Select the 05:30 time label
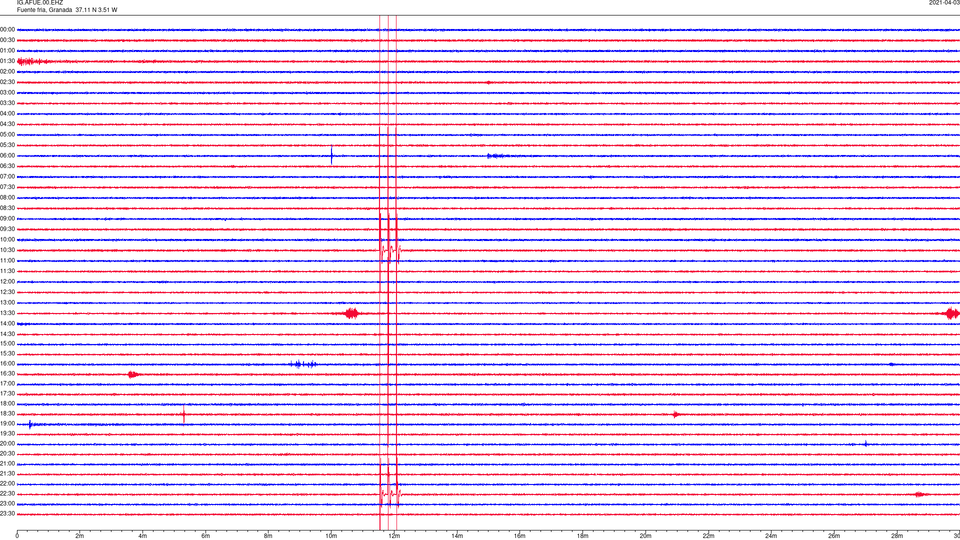This screenshot has height=540, width=960. (7, 145)
